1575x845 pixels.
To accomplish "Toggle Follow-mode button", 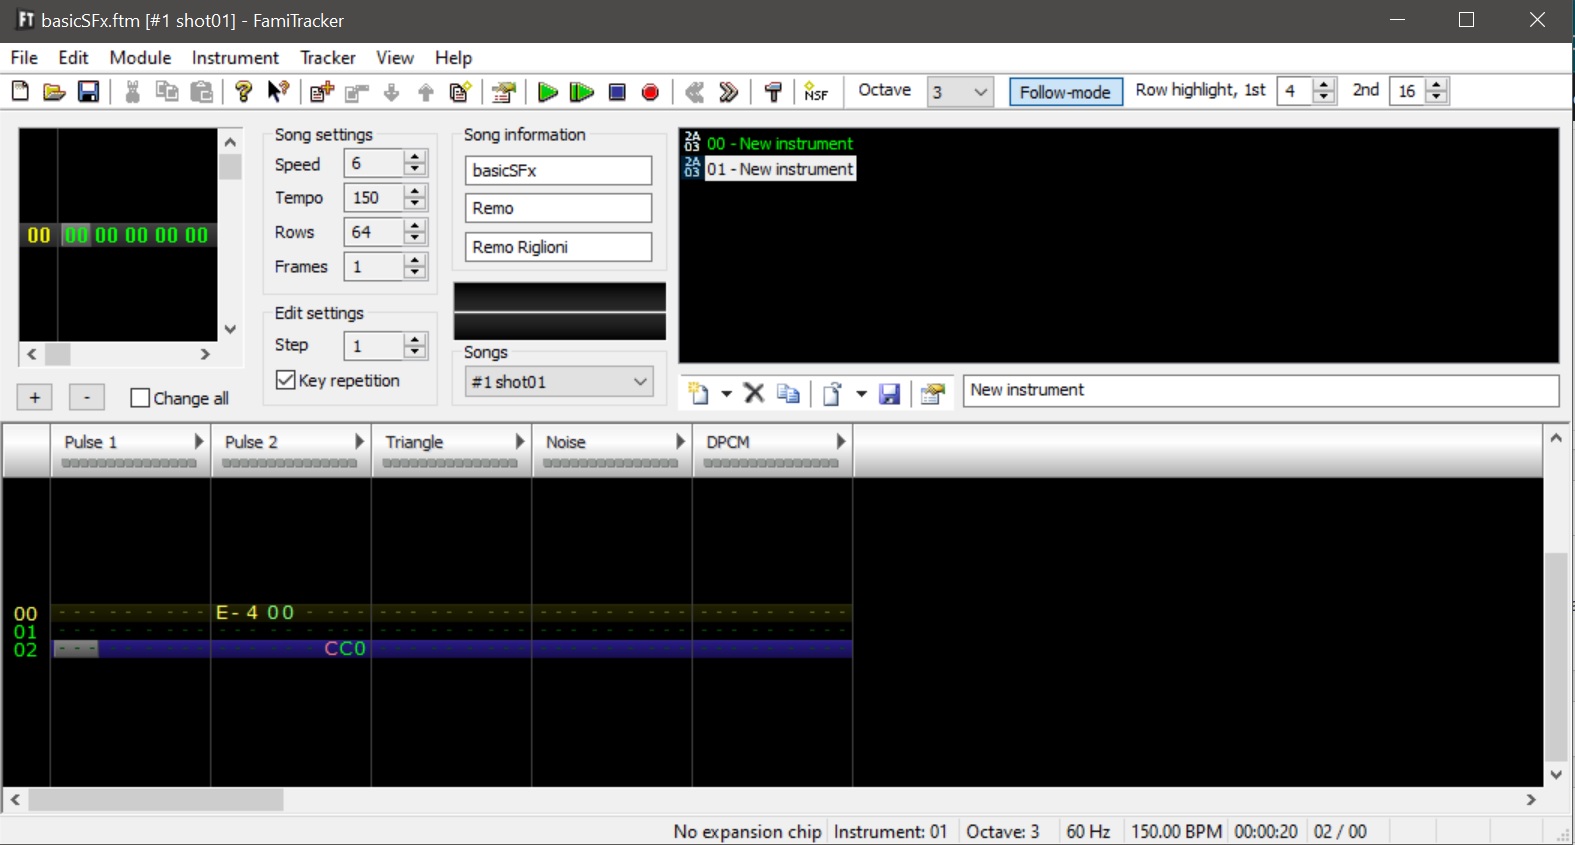I will tap(1065, 92).
